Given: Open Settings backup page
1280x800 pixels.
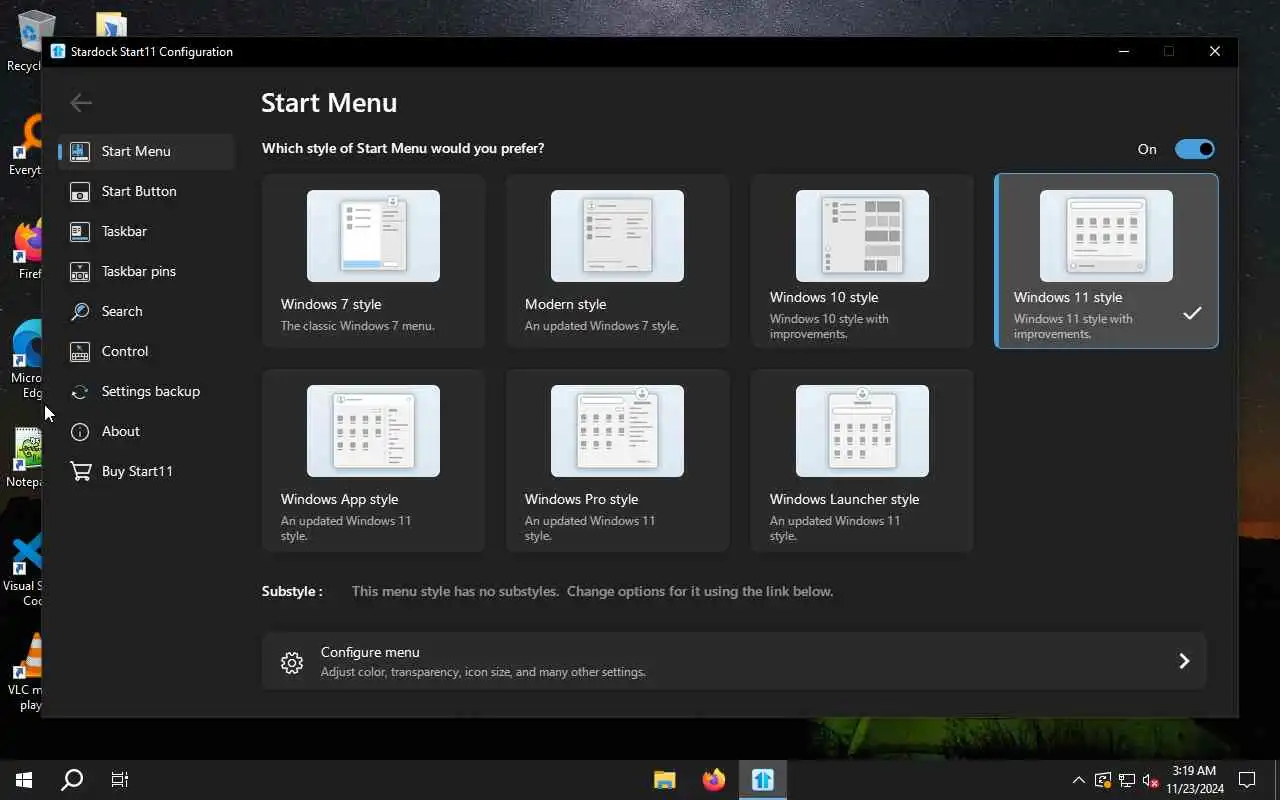Looking at the screenshot, I should [x=146, y=391].
